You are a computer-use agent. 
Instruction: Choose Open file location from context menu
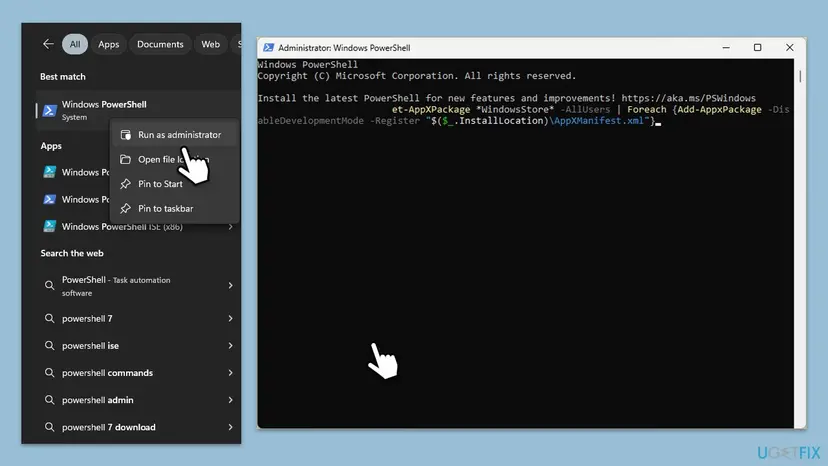point(175,159)
